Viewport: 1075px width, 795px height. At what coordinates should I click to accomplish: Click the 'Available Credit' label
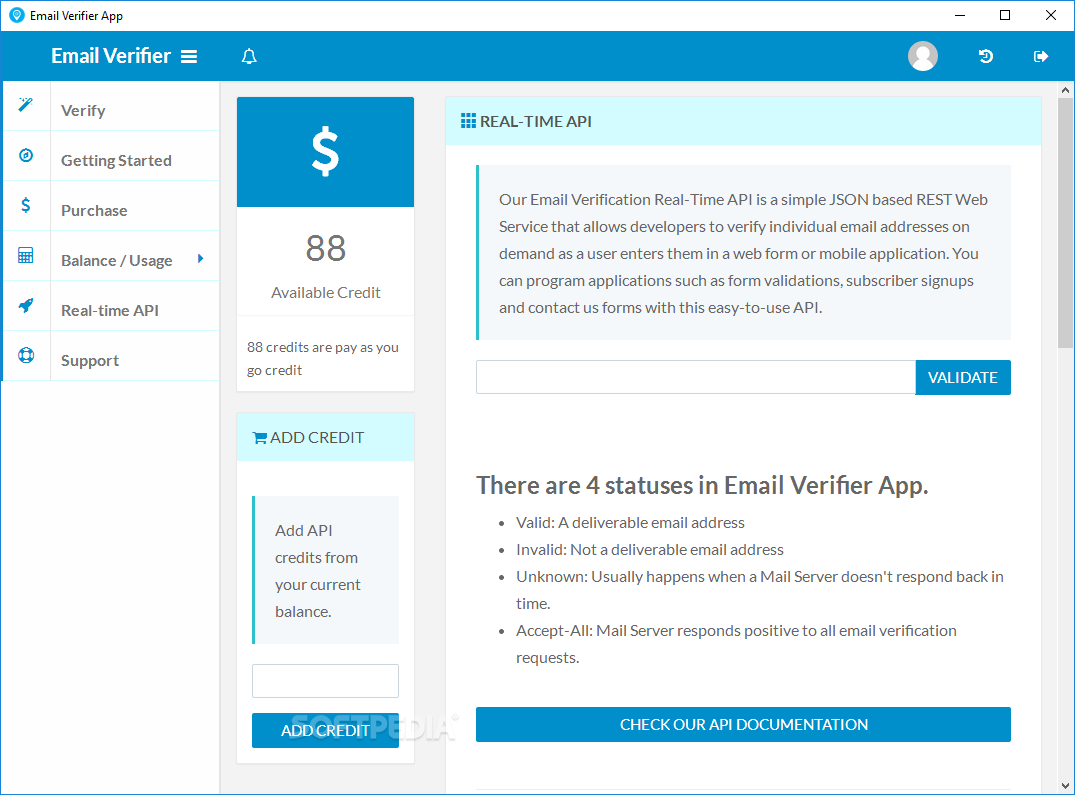pos(326,293)
